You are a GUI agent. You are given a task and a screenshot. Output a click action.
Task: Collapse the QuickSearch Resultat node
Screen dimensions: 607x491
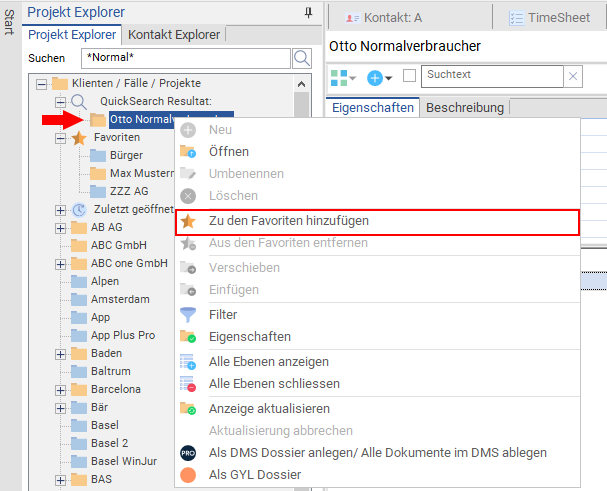(60, 102)
